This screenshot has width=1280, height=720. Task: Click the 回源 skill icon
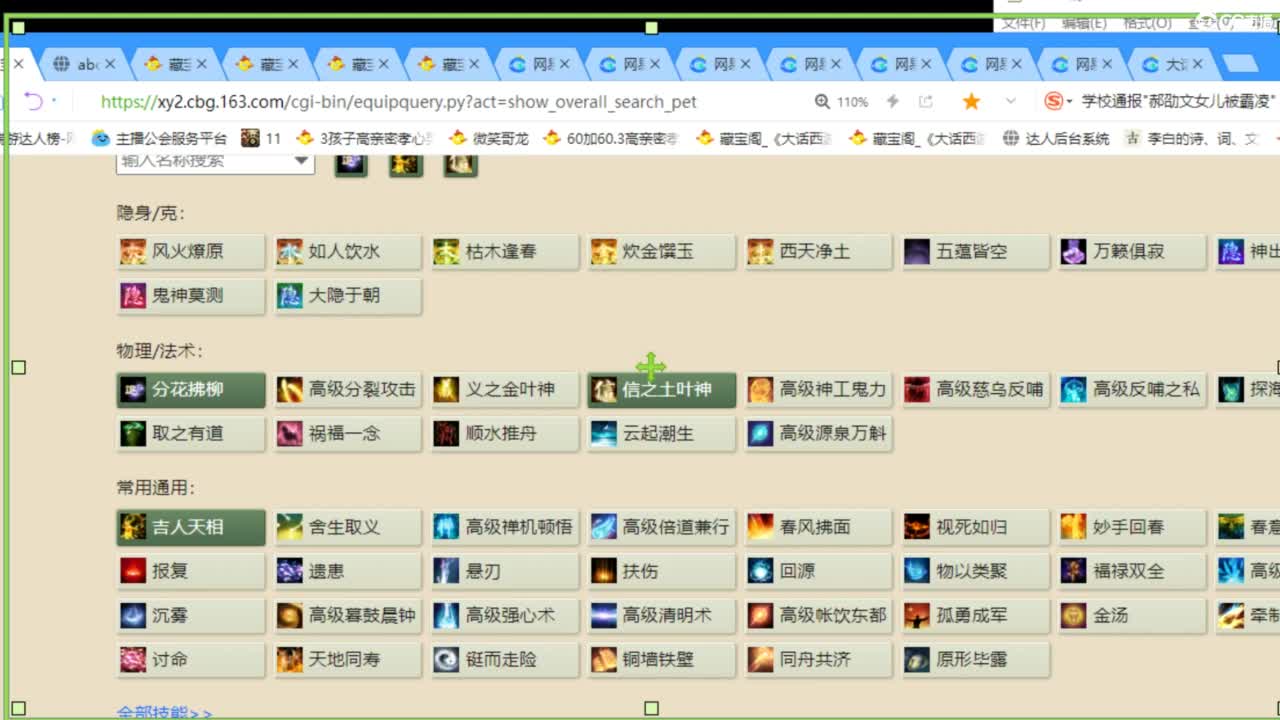point(760,571)
